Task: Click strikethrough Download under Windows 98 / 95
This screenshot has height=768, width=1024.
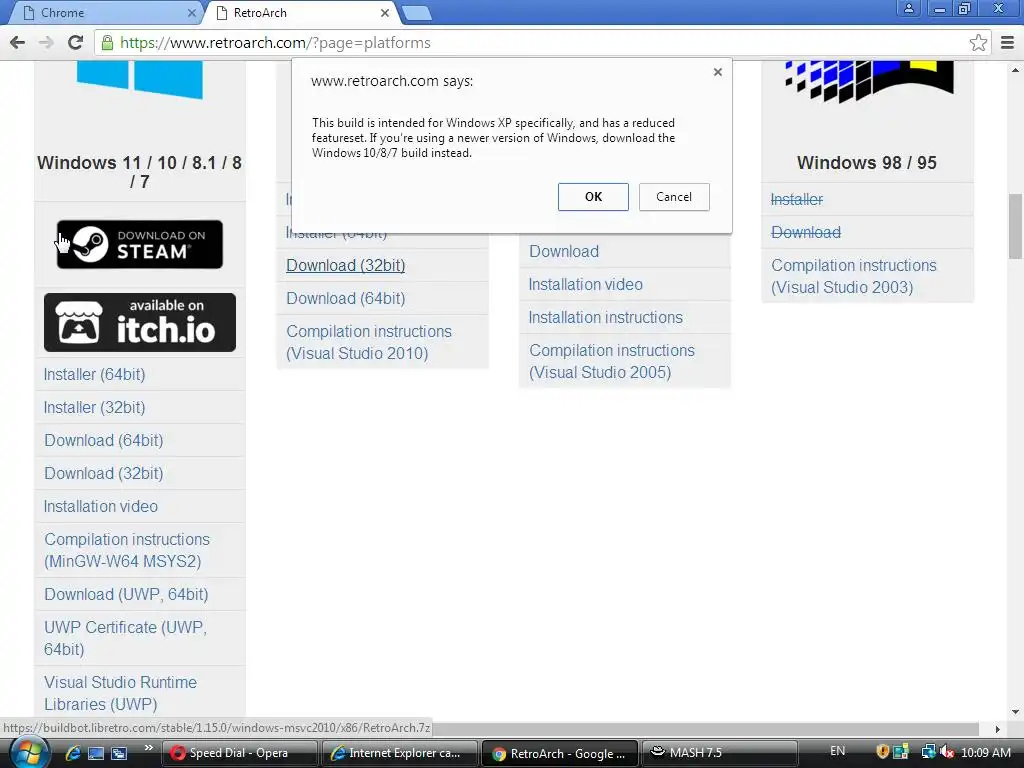Action: coord(806,232)
